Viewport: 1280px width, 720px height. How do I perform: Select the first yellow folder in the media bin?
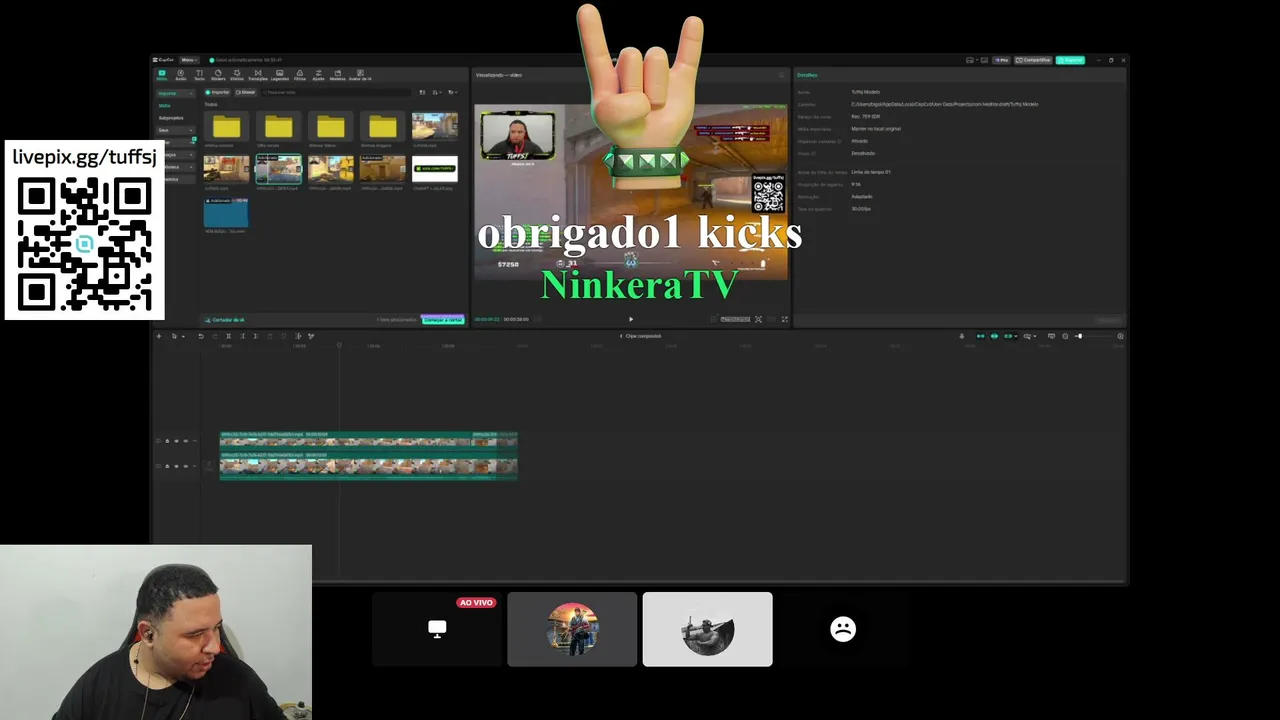(x=227, y=127)
